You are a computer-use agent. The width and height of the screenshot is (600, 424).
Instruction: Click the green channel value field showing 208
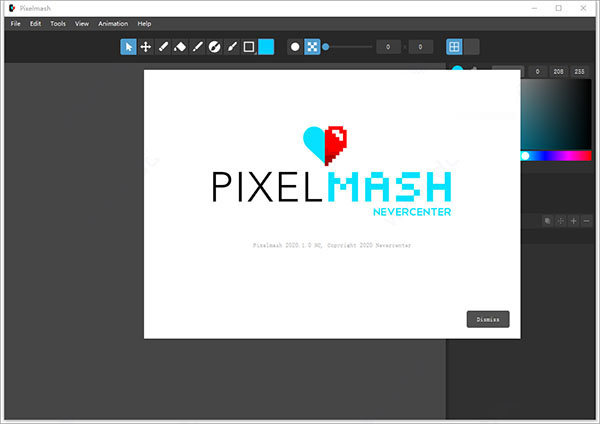point(558,72)
